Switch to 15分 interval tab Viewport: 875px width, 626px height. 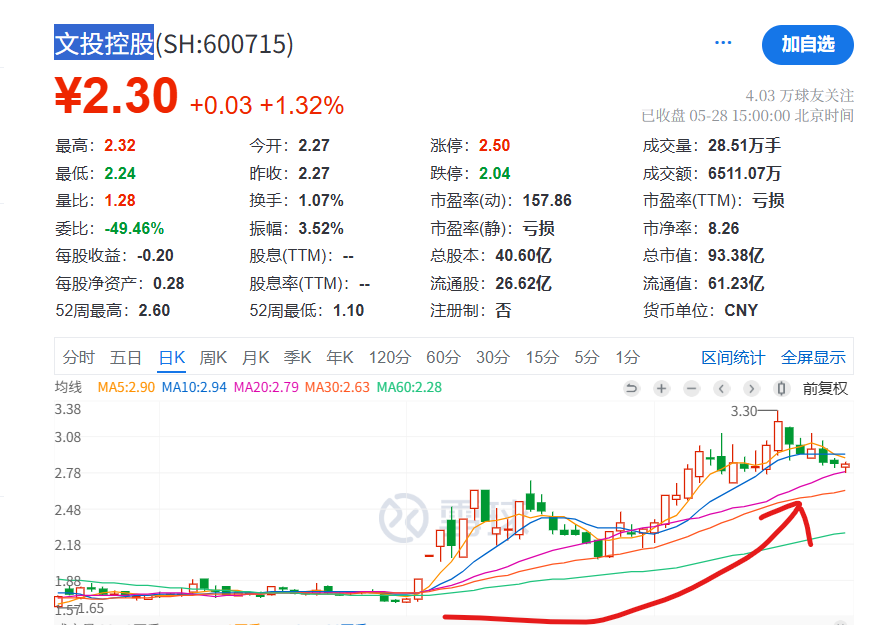point(542,357)
